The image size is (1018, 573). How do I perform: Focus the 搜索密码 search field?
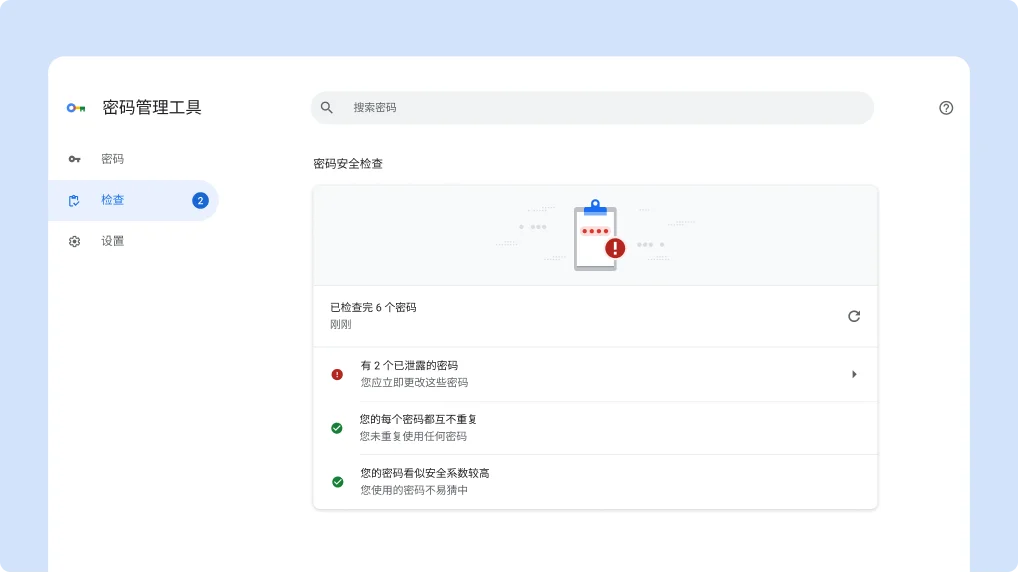pos(600,107)
